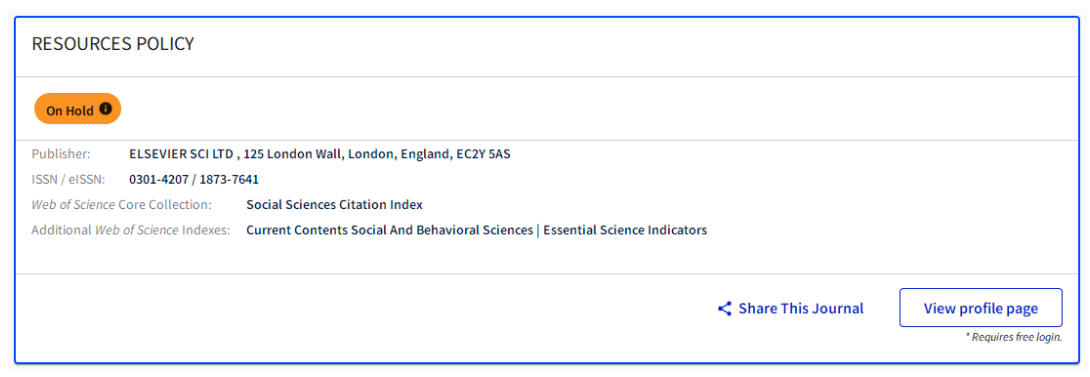
Task: Select the ELSEVIER SCI LTD publisher address text
Action: click(320, 154)
